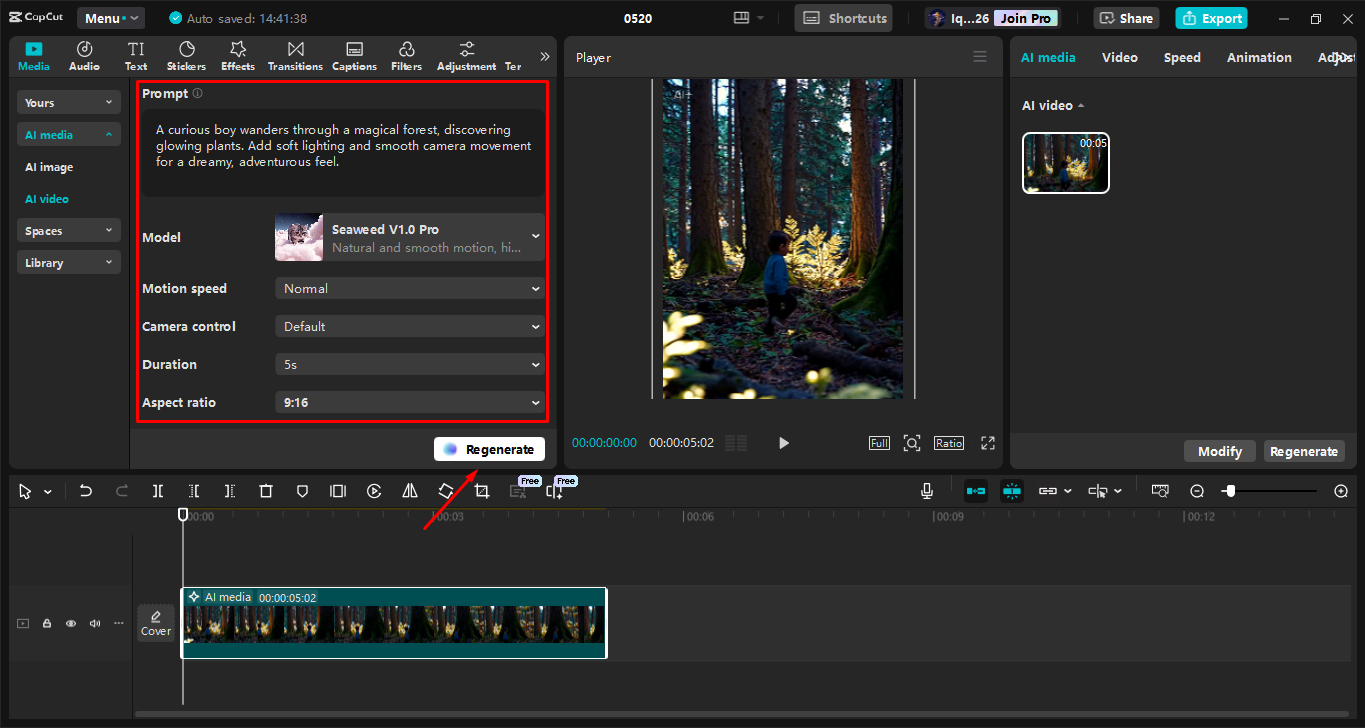Toggle track lock on the AI media track

(x=46, y=622)
